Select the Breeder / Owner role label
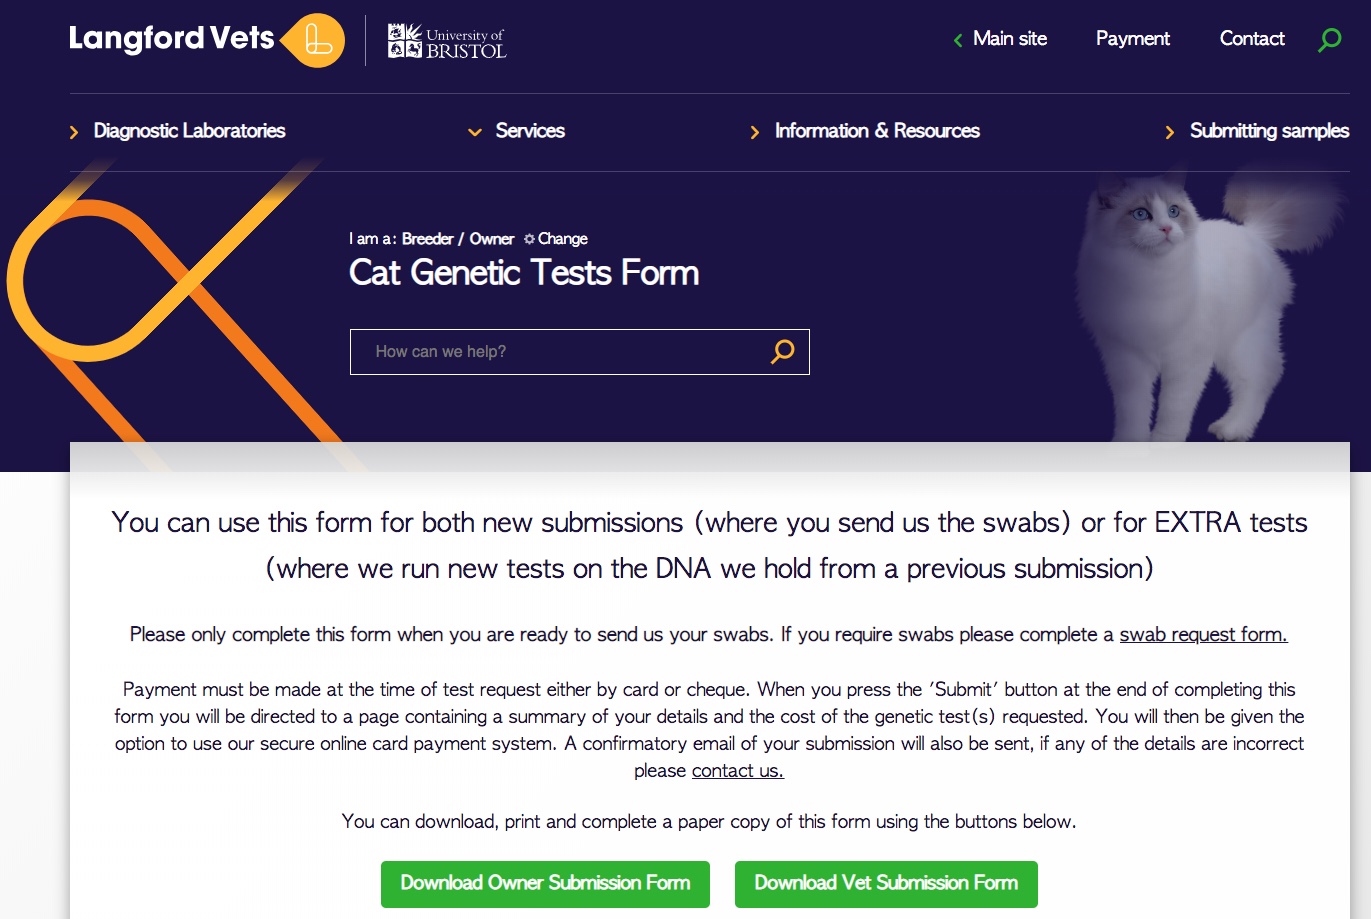Viewport: 1371px width, 919px height. click(457, 238)
